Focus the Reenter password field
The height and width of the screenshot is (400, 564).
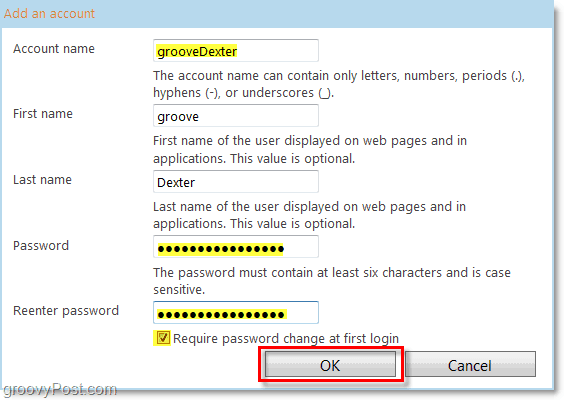tap(236, 313)
